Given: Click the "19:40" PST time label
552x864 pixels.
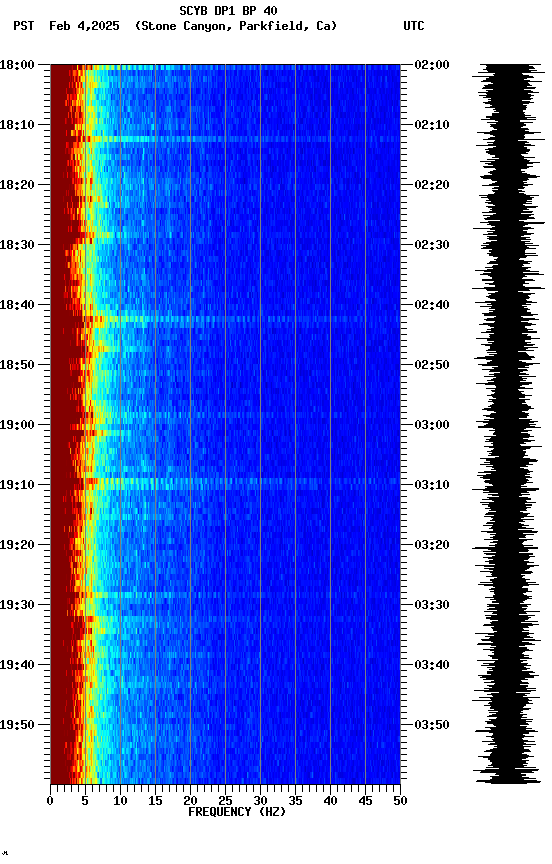Looking at the screenshot, I should (17, 665).
